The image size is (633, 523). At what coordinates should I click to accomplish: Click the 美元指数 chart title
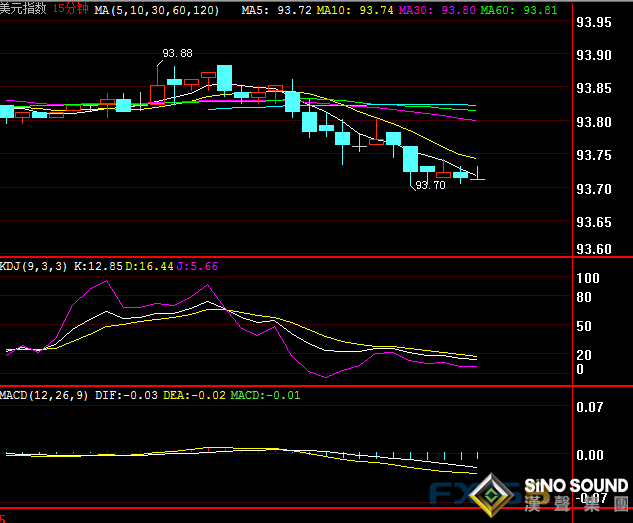tap(23, 8)
